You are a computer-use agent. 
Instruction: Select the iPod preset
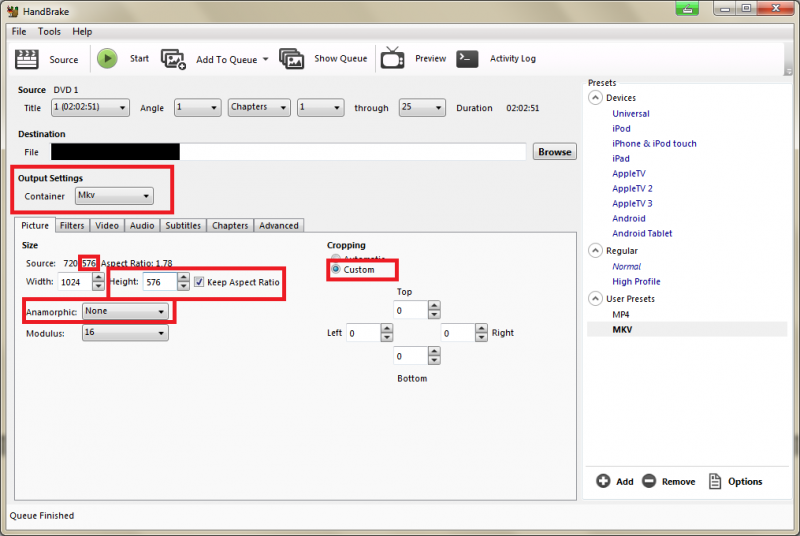621,129
